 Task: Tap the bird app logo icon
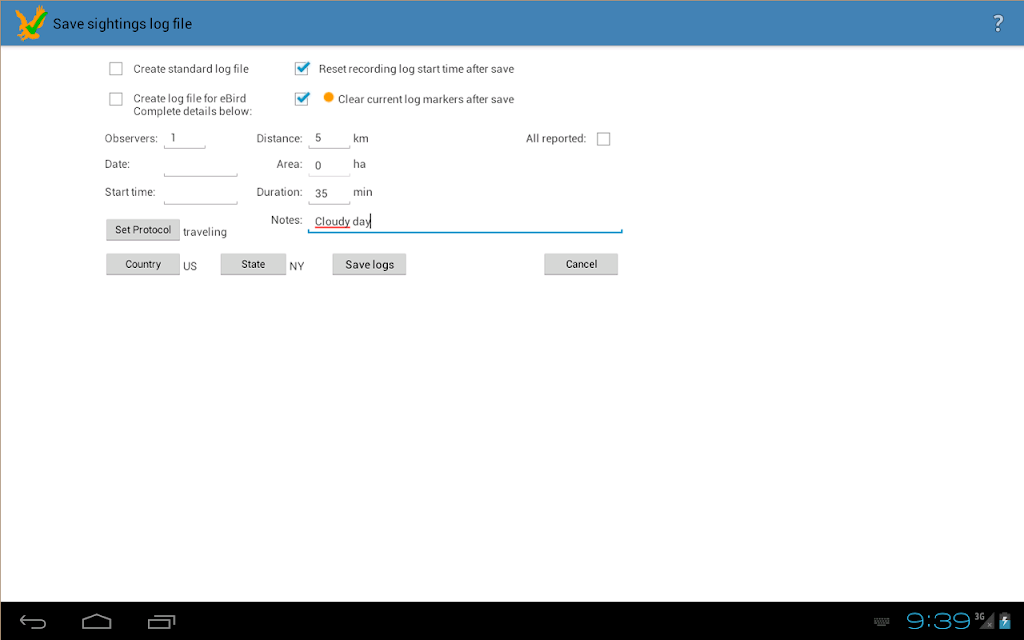[x=31, y=24]
